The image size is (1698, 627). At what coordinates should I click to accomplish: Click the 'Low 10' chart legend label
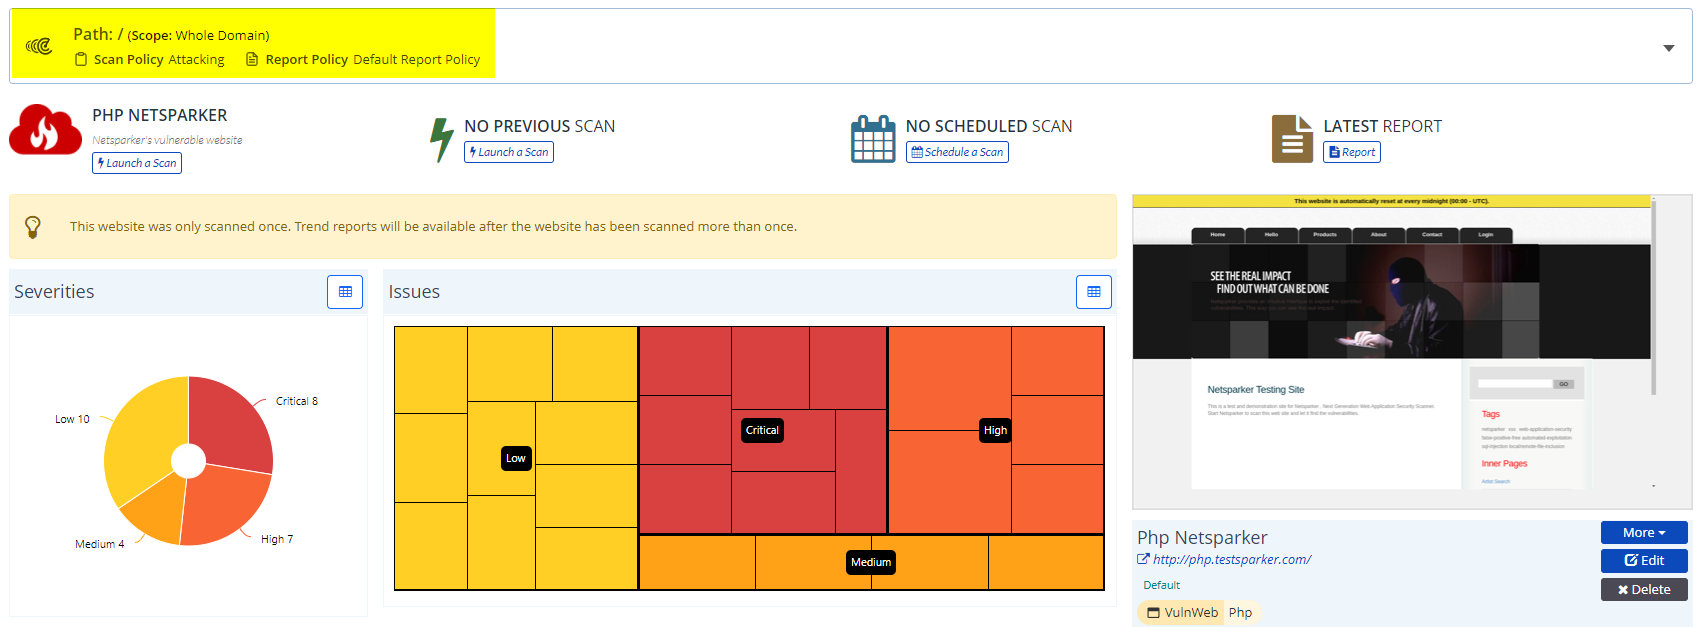point(72,419)
